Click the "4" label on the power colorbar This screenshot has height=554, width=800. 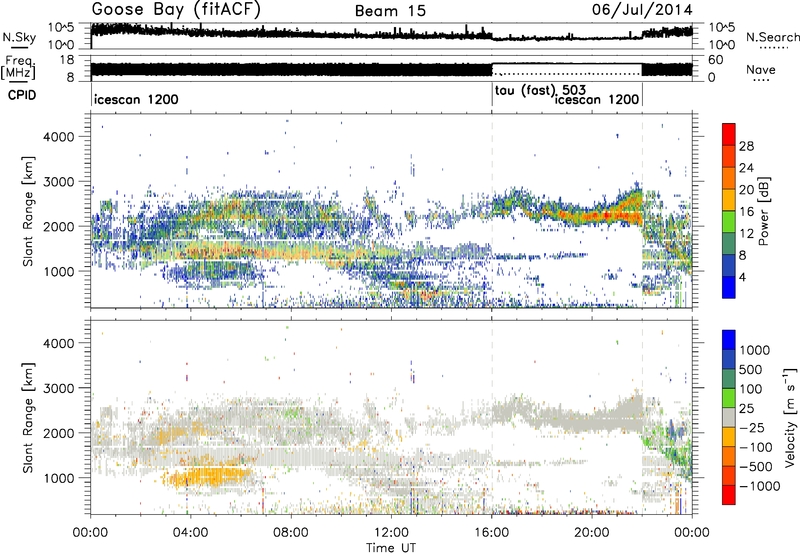click(742, 278)
